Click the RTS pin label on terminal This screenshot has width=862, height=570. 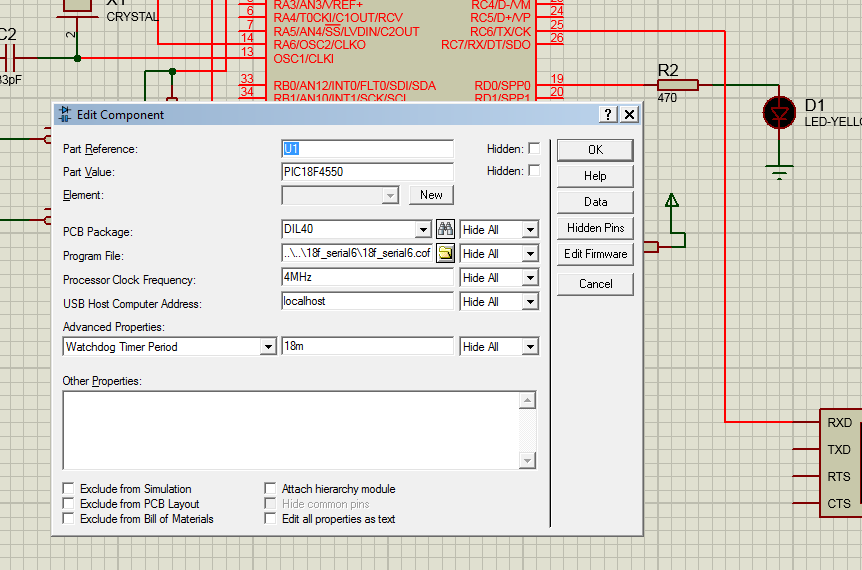click(839, 477)
